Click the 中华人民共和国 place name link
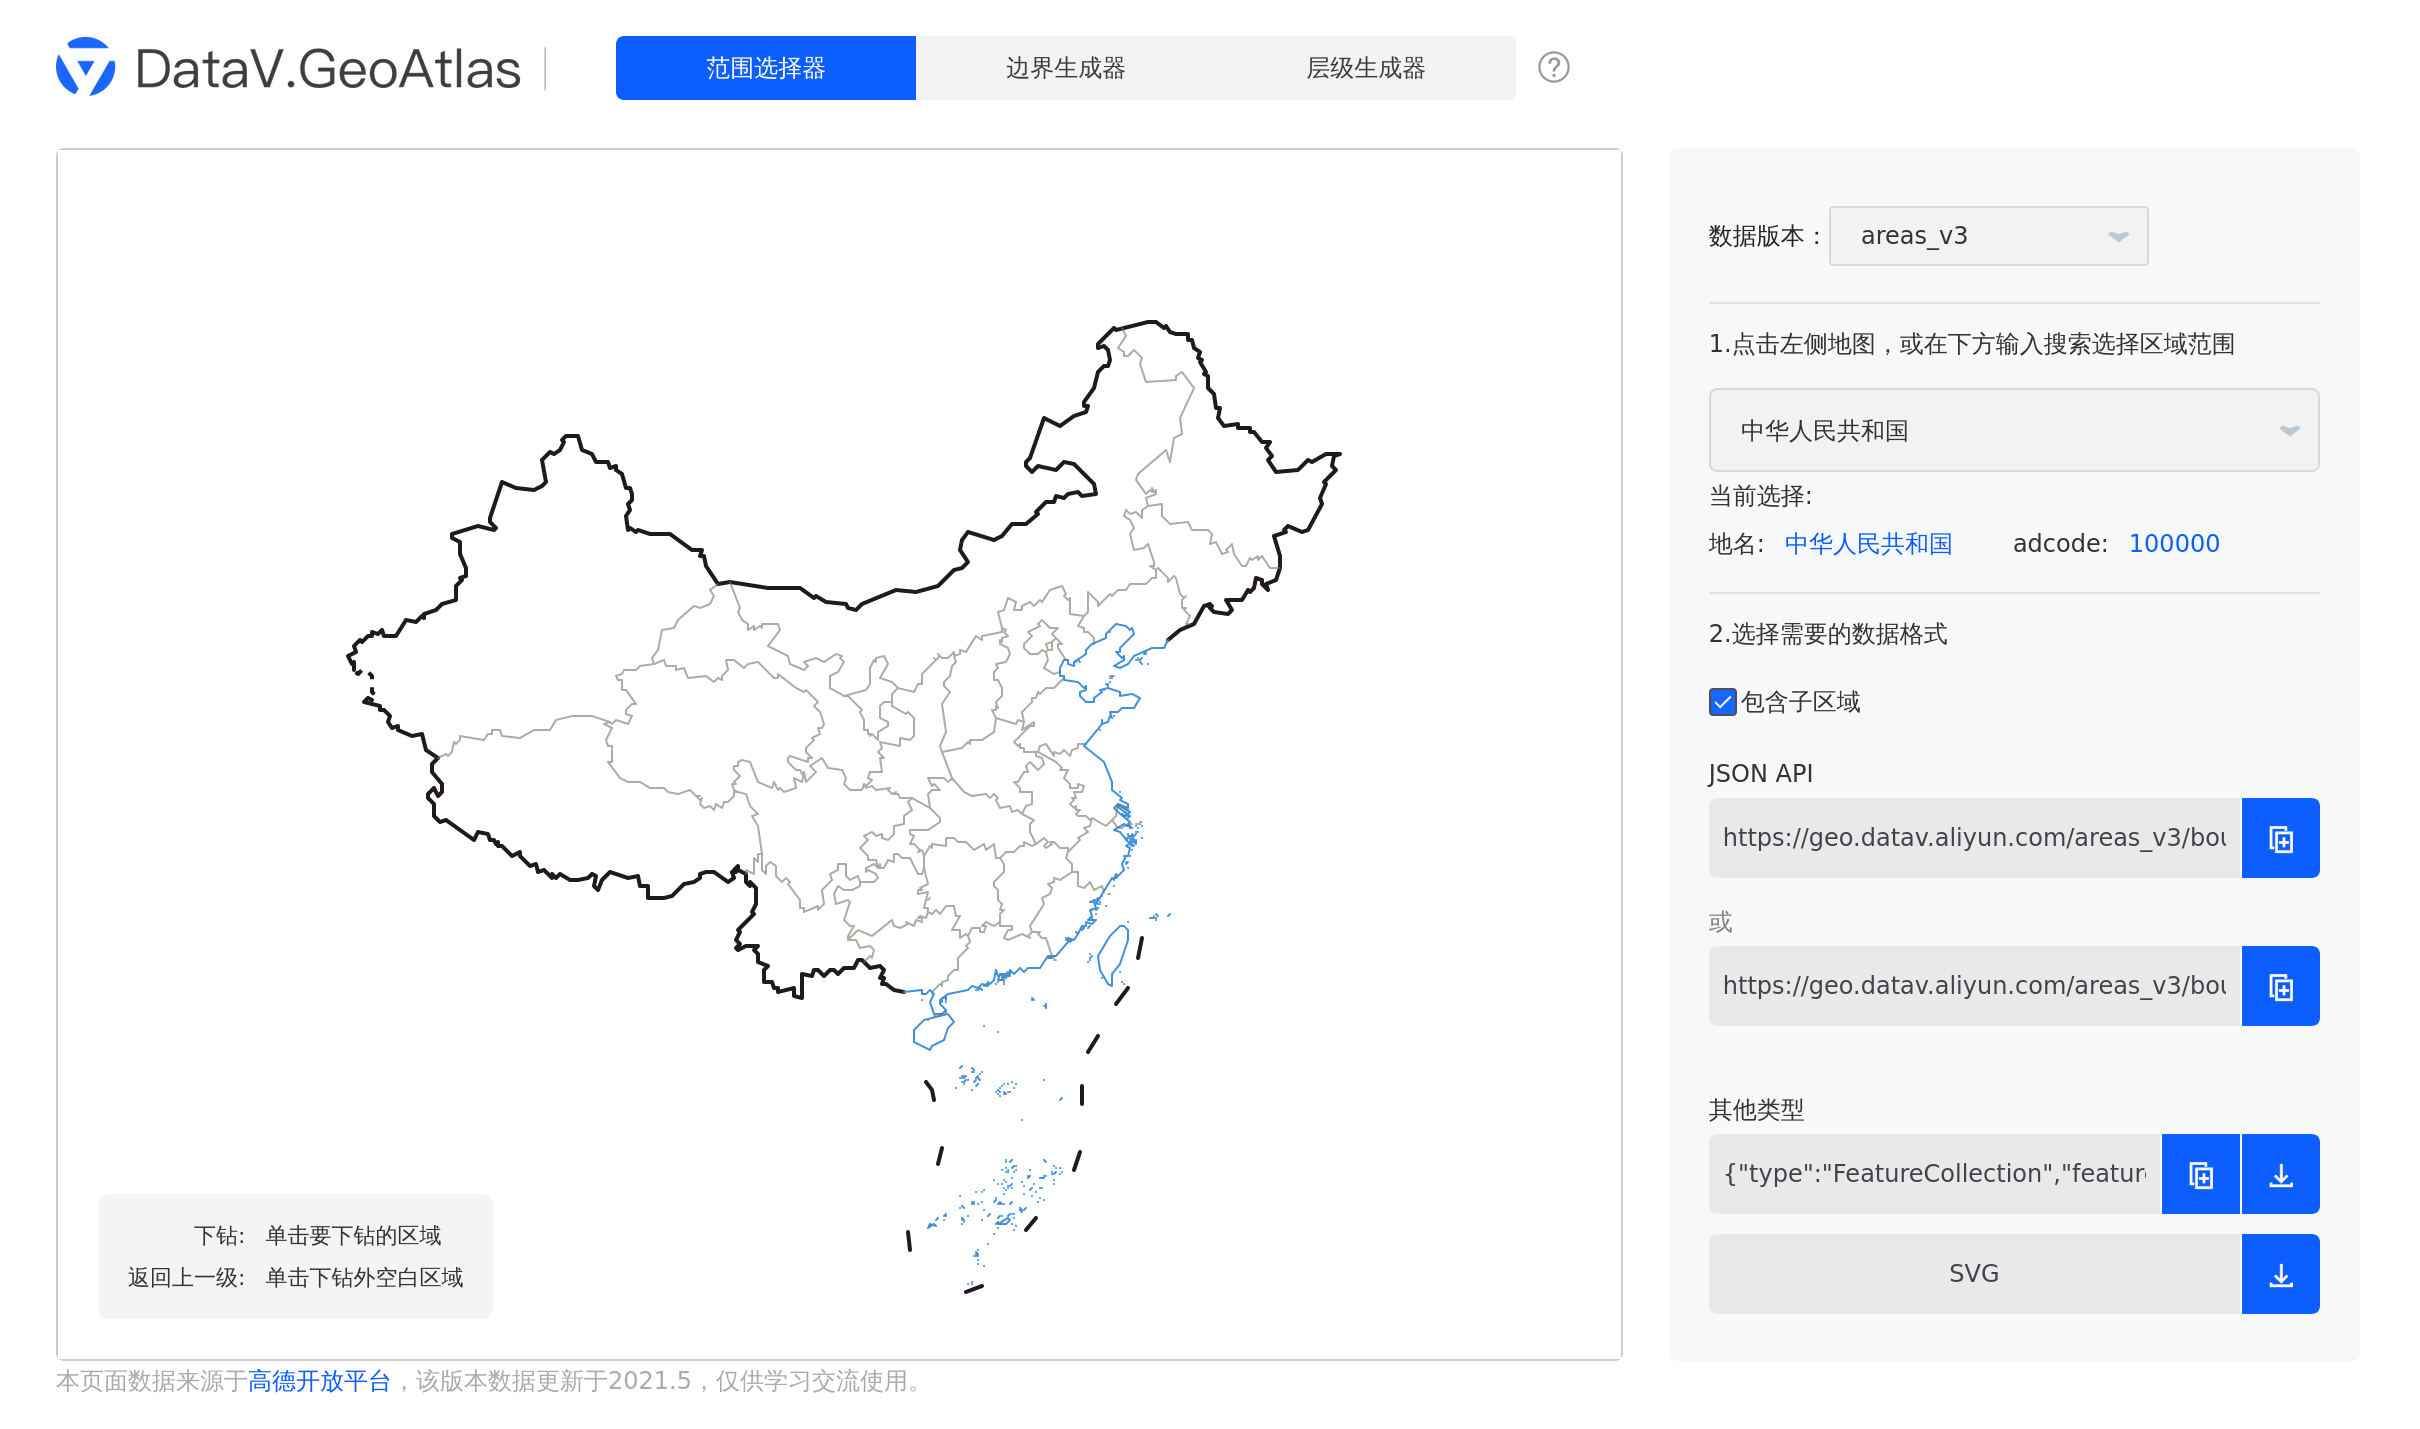This screenshot has height=1429, width=2420. point(1868,543)
